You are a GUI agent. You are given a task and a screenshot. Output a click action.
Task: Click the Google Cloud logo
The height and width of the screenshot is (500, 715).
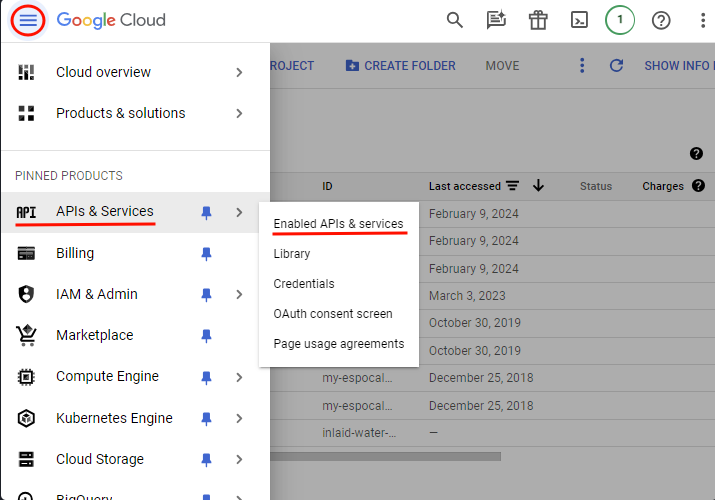point(111,20)
